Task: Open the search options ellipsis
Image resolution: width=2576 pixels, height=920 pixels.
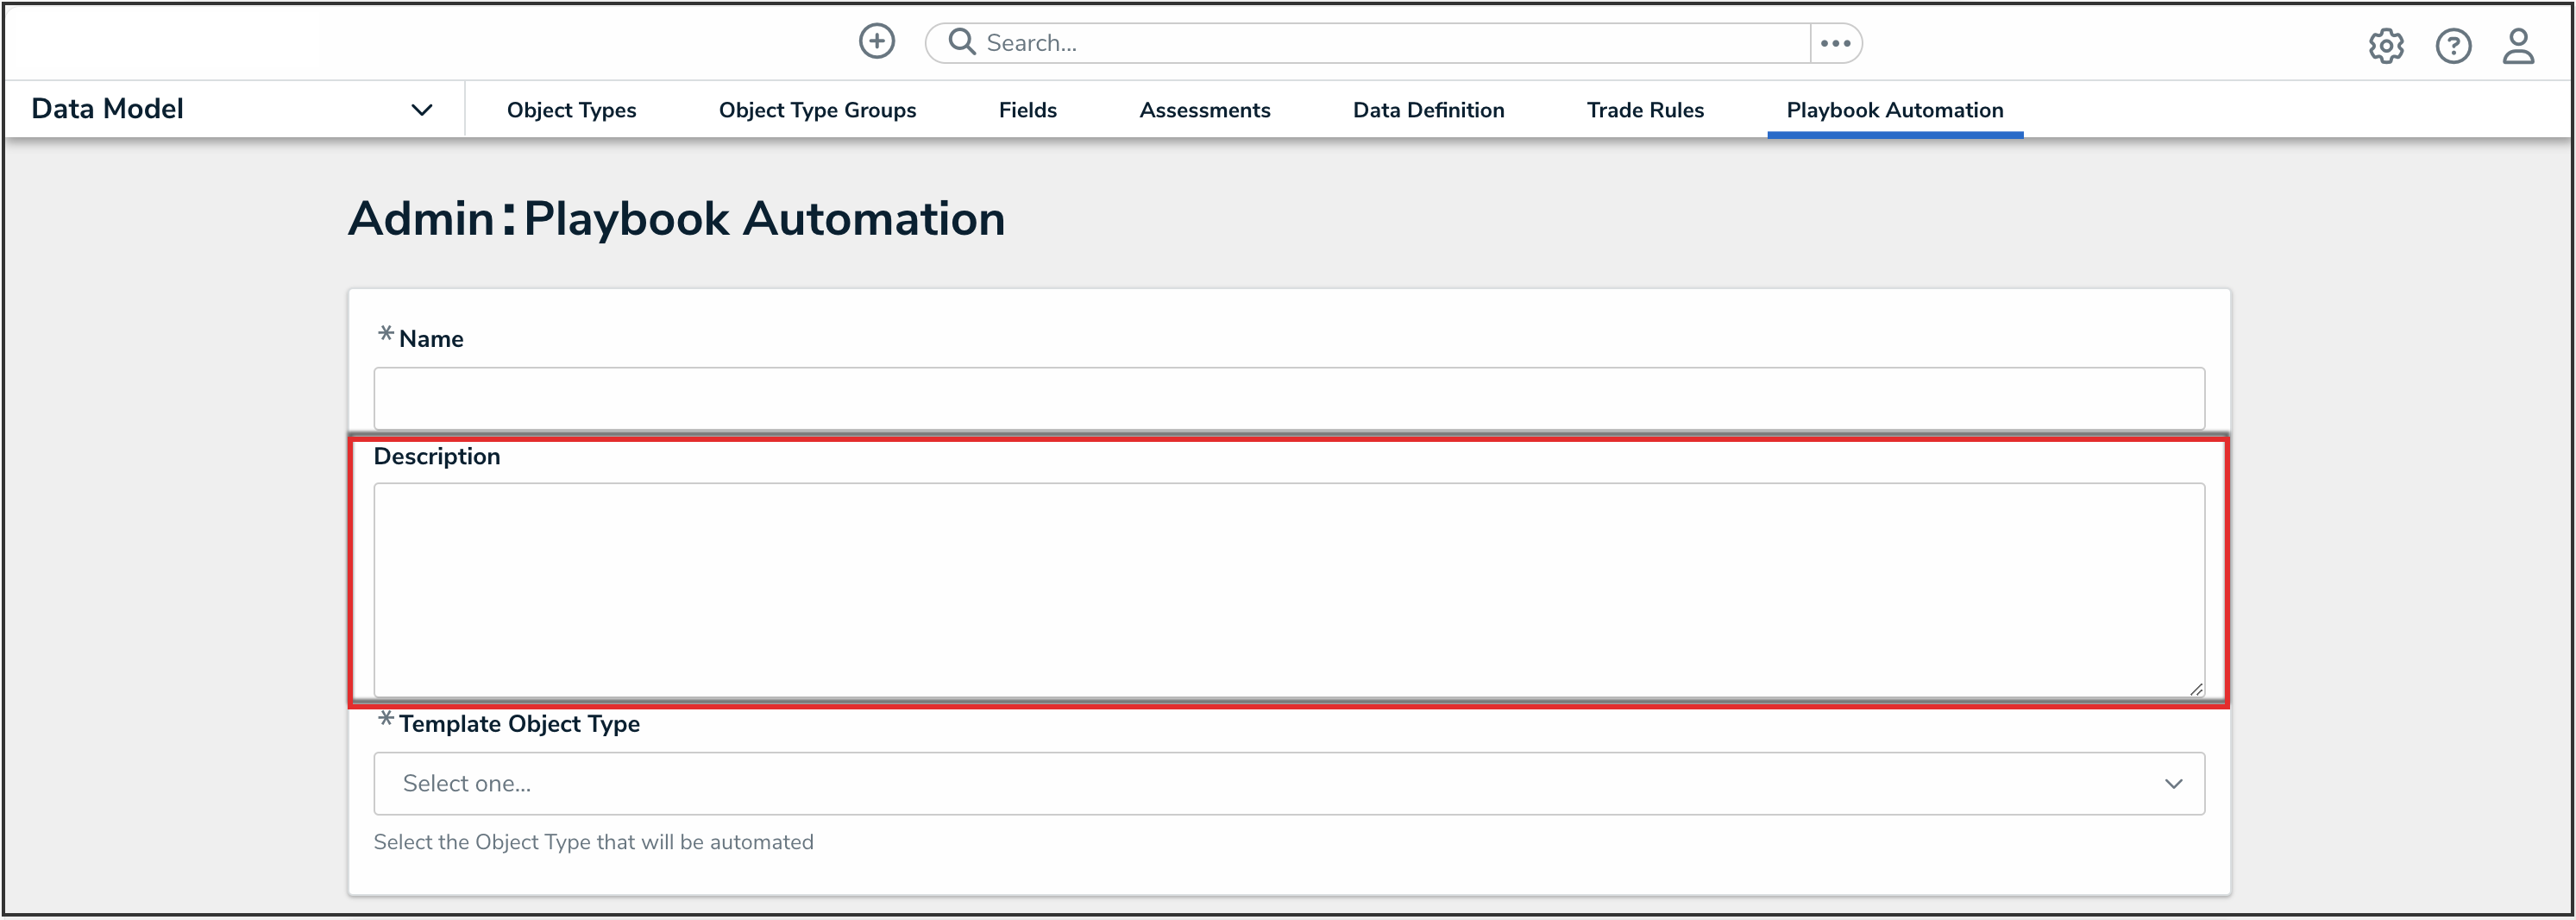Action: [x=1835, y=43]
